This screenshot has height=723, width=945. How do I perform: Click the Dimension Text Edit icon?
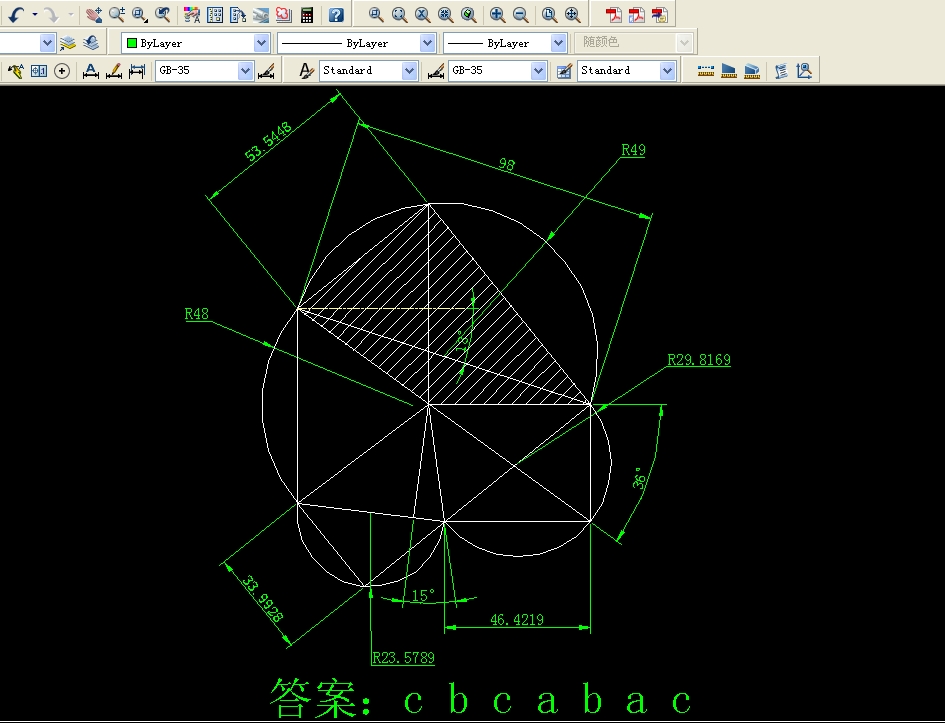pos(114,70)
